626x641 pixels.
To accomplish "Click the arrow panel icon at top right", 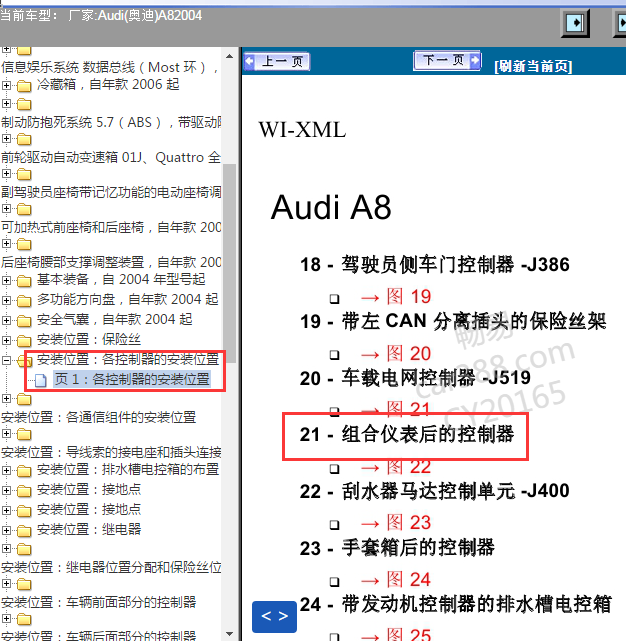I will point(575,22).
